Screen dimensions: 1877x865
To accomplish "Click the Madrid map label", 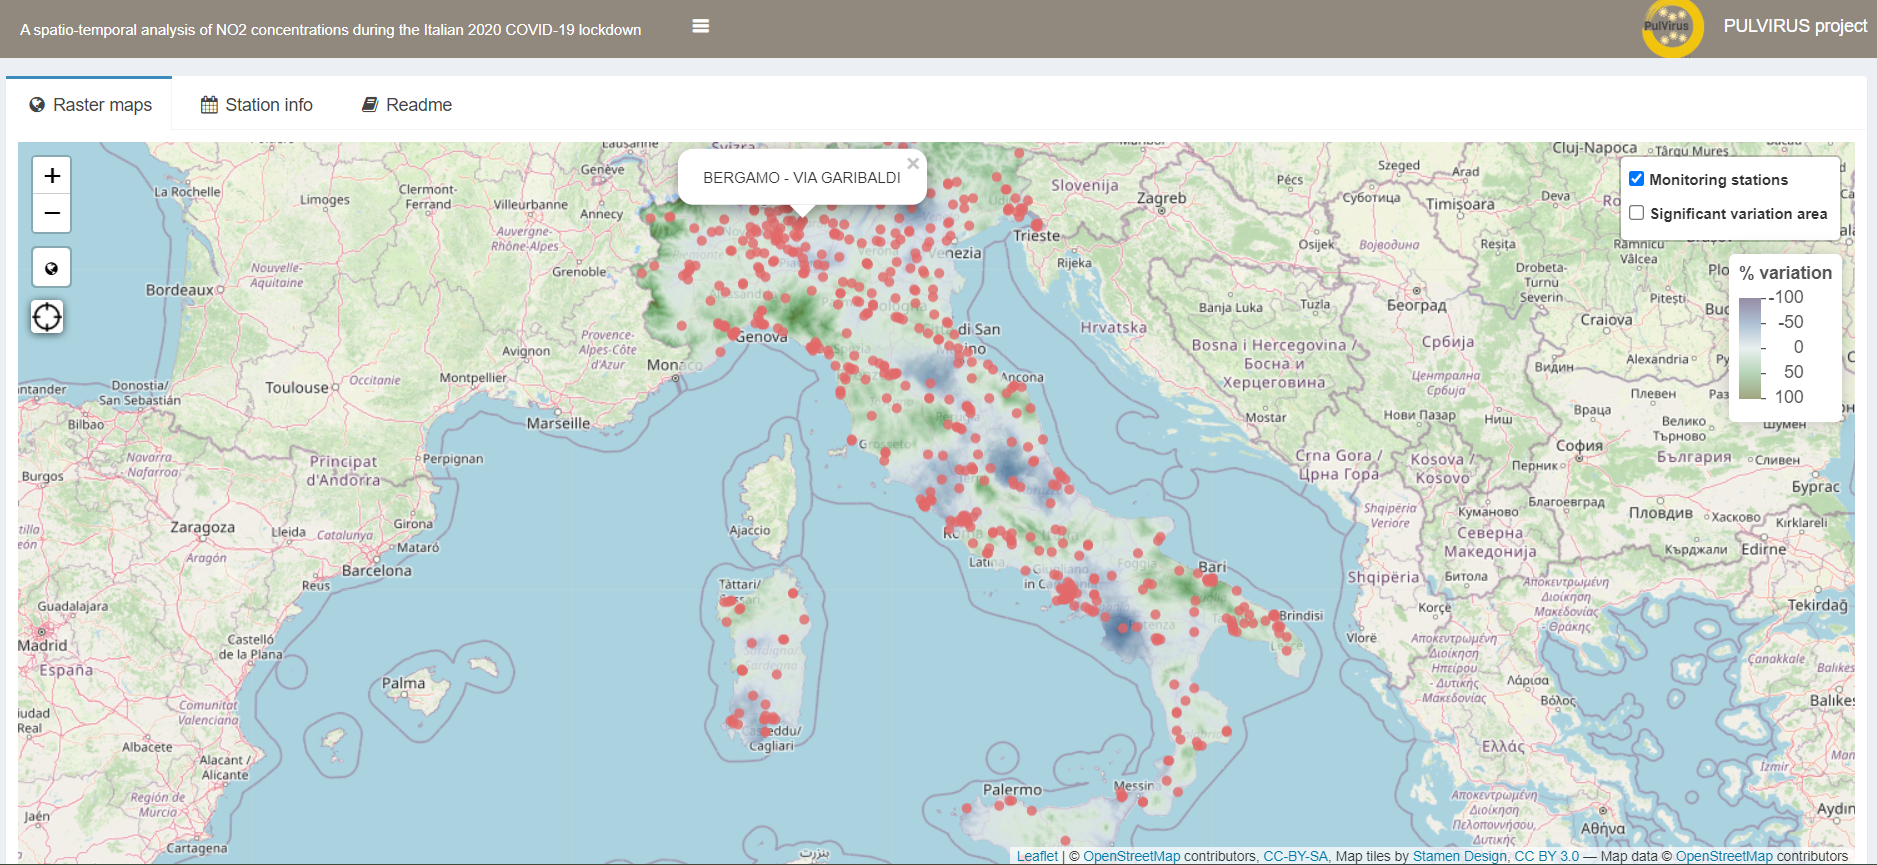I will [x=43, y=646].
